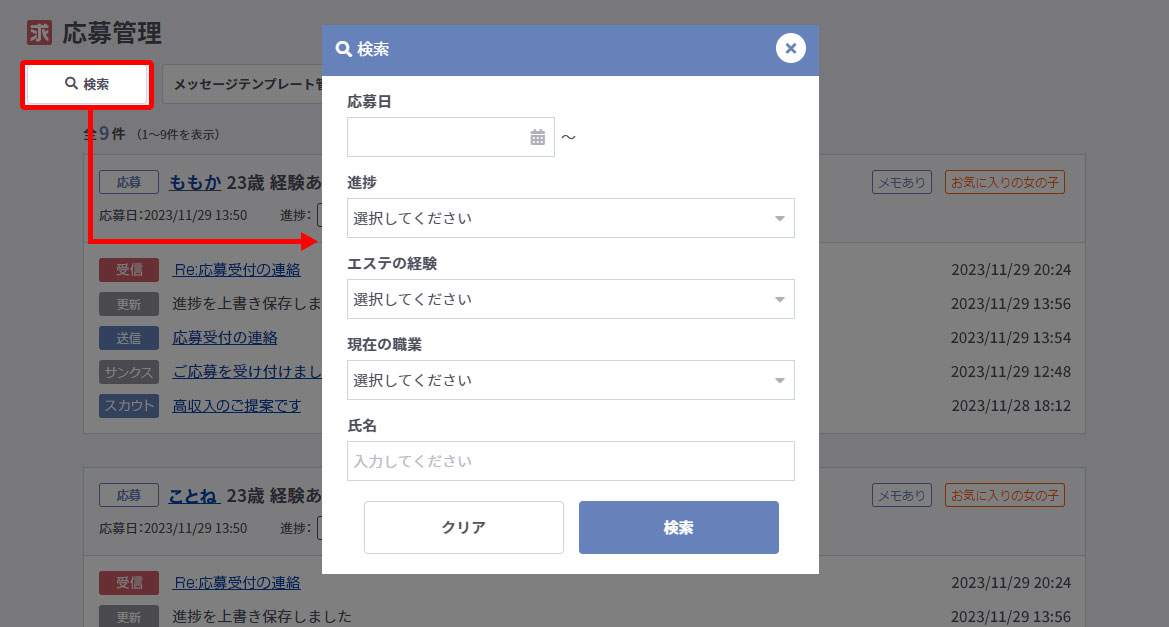This screenshot has height=627, width=1169.
Task: Click the 氏名 text input field
Action: click(570, 461)
